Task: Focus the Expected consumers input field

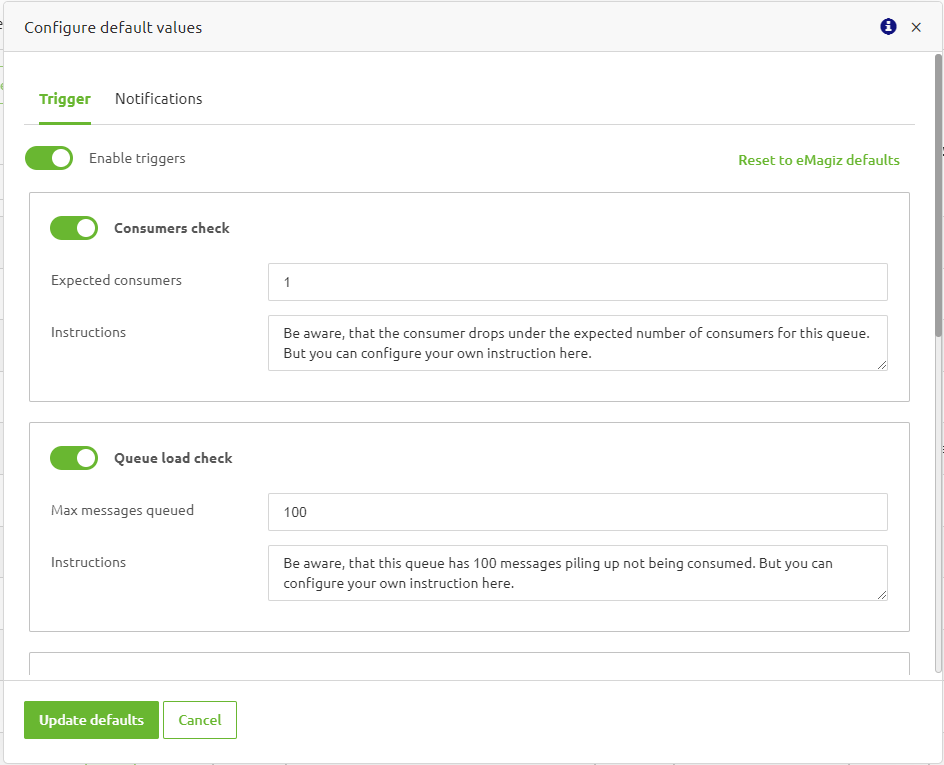Action: 577,281
